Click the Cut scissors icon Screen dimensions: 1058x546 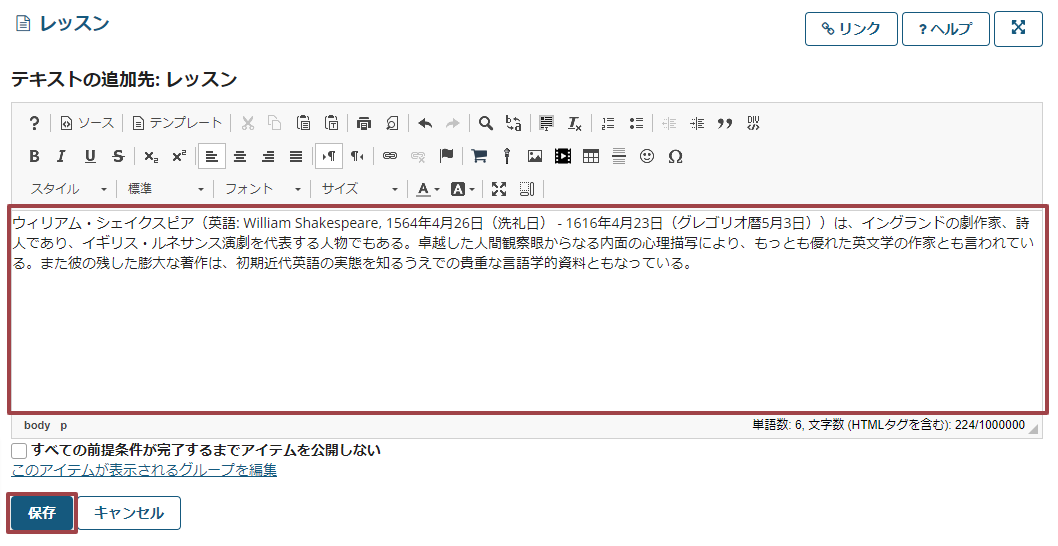[248, 123]
